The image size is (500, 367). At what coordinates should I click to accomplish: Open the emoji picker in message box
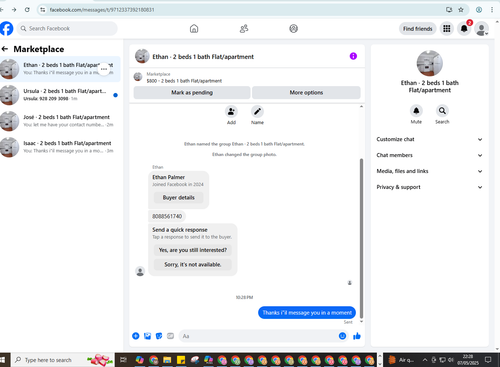342,336
